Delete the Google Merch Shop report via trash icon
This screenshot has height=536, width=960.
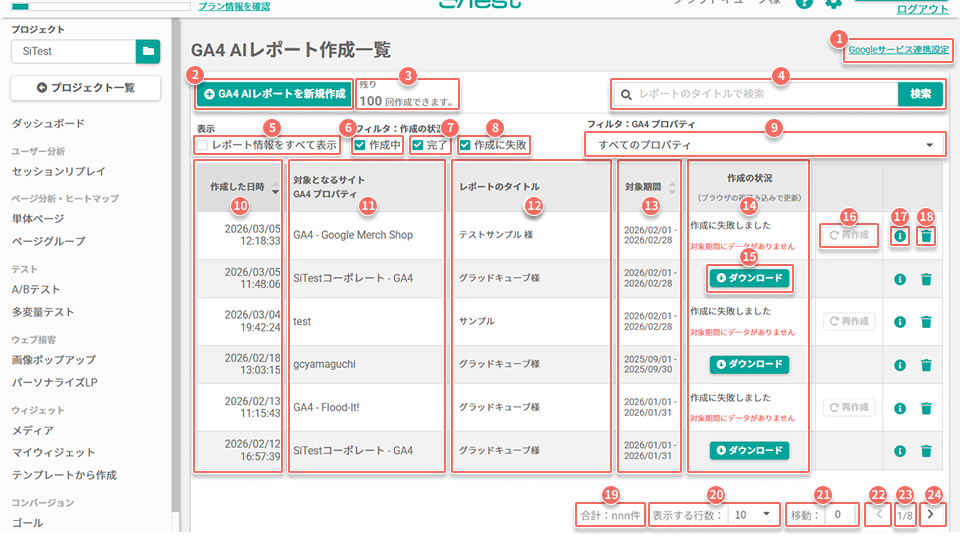(x=926, y=236)
